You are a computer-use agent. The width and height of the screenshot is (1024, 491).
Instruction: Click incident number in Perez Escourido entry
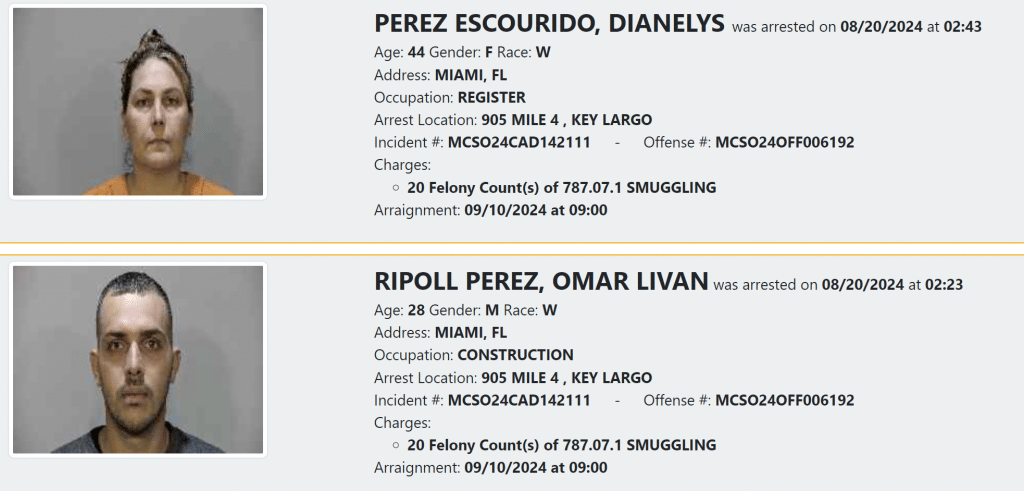tap(519, 142)
